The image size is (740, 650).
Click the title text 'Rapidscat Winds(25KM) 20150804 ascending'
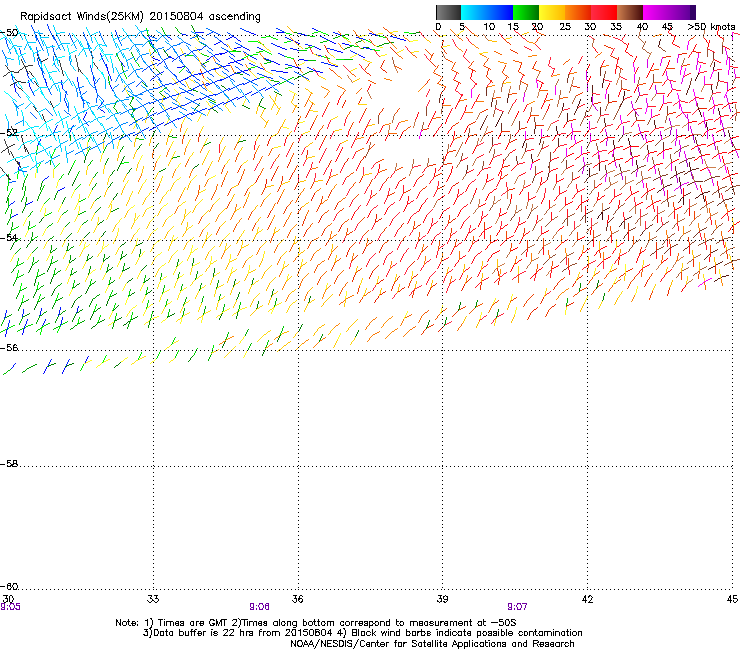140,17
